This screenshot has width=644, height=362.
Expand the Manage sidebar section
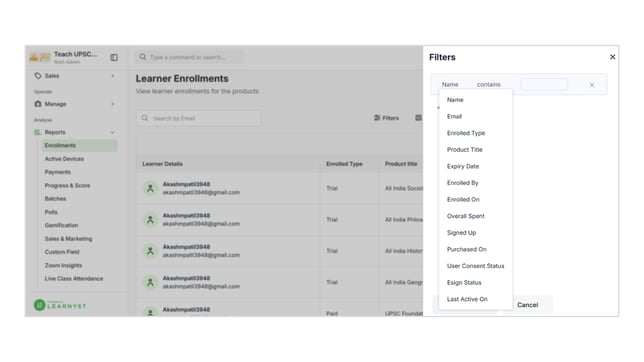point(113,104)
